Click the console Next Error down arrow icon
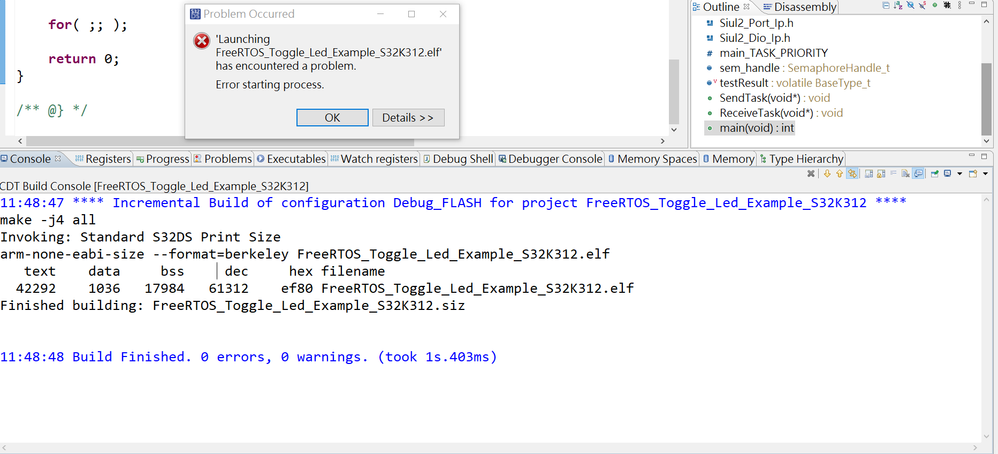The image size is (998, 454). 827,174
